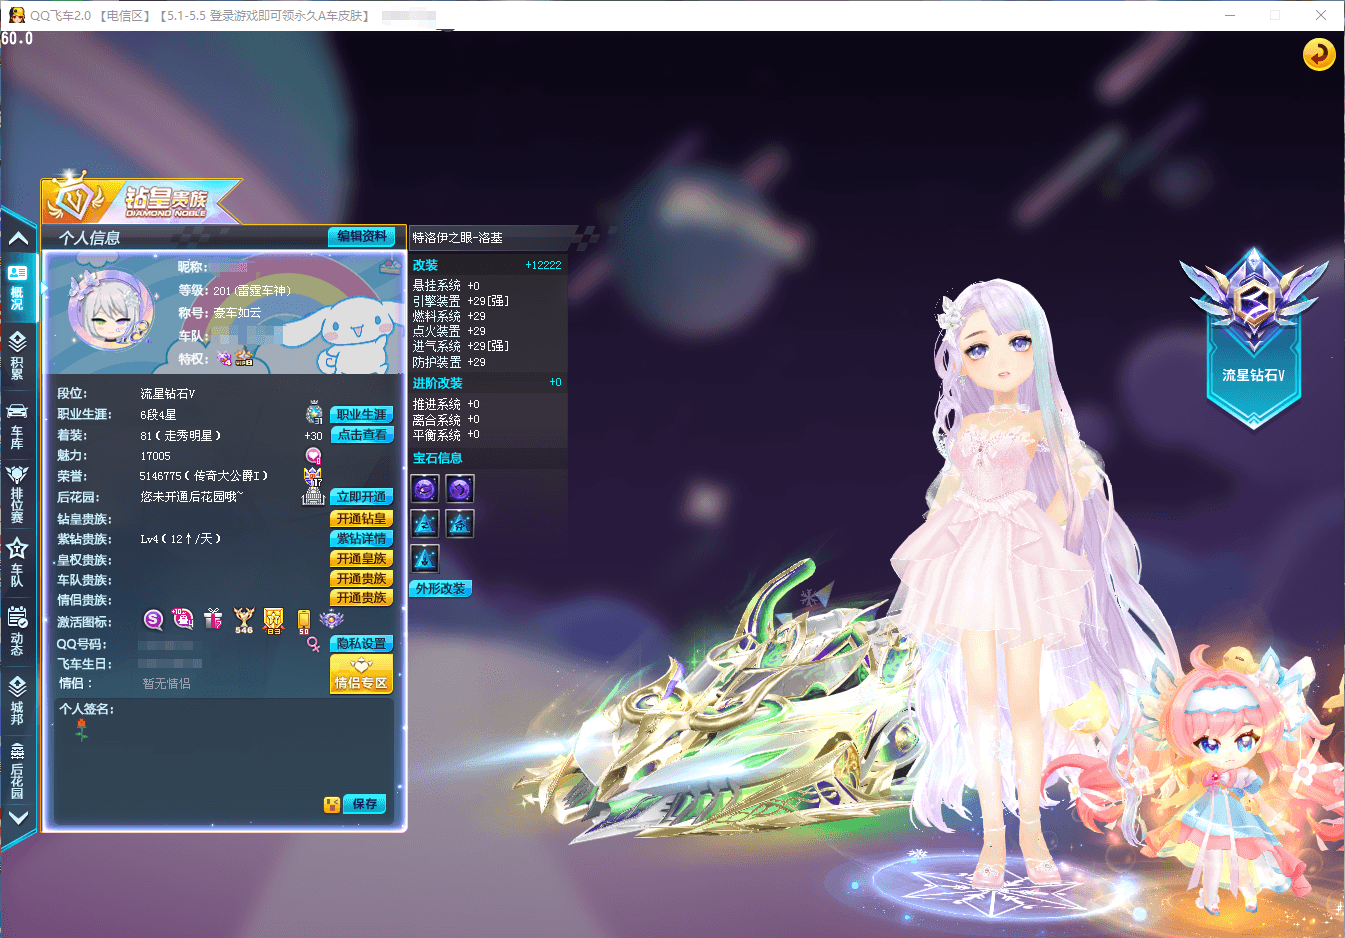Open 紫钻详情 purple diamond details
The image size is (1345, 938).
362,538
